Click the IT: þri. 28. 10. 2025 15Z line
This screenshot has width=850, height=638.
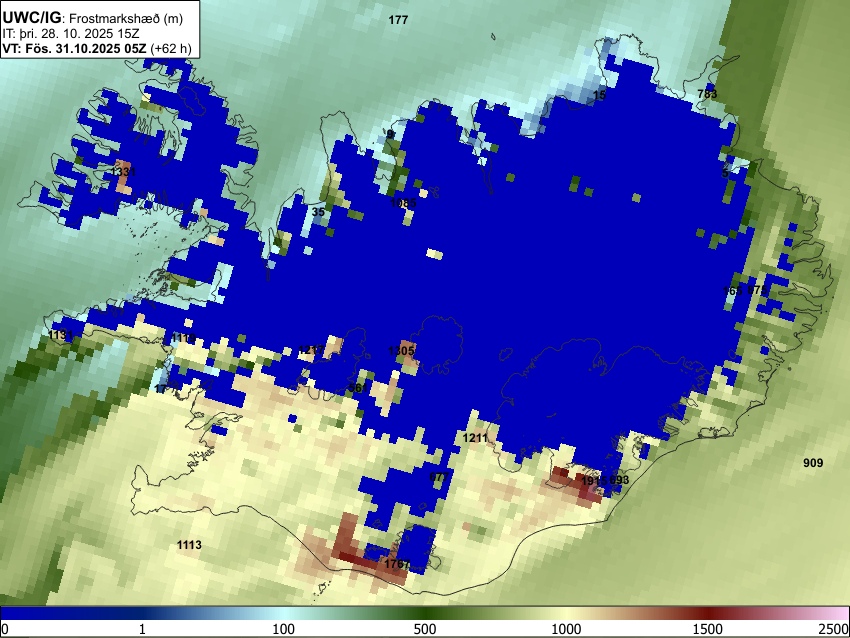[70, 33]
